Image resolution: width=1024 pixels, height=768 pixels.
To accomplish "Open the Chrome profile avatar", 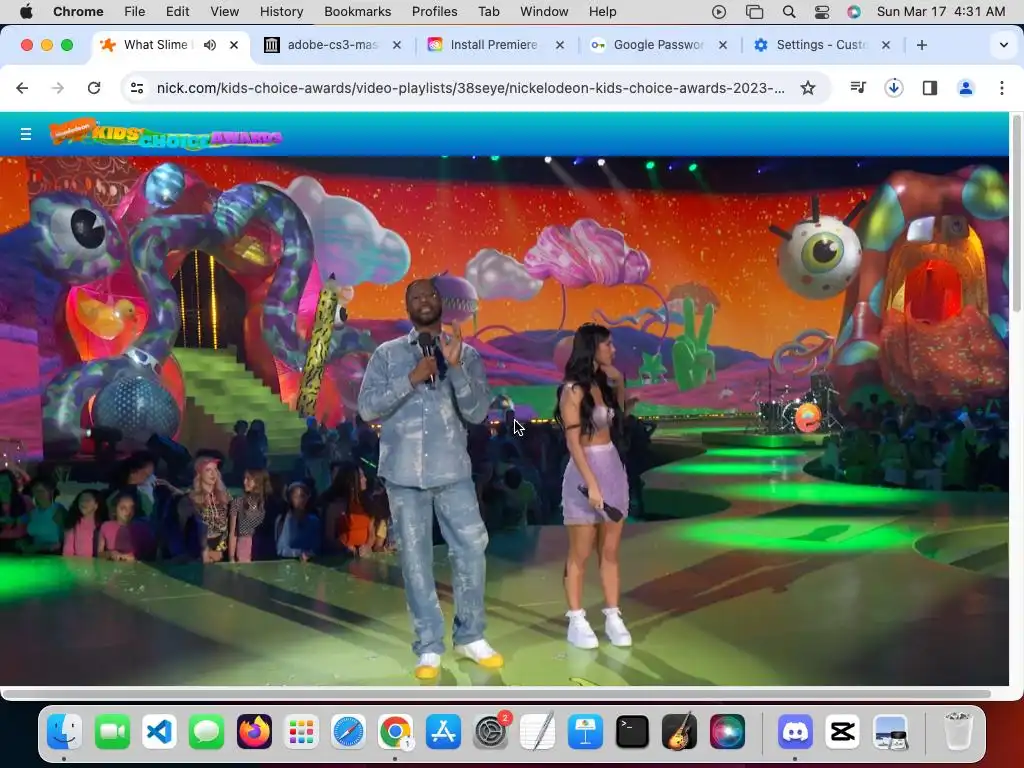I will 966,88.
